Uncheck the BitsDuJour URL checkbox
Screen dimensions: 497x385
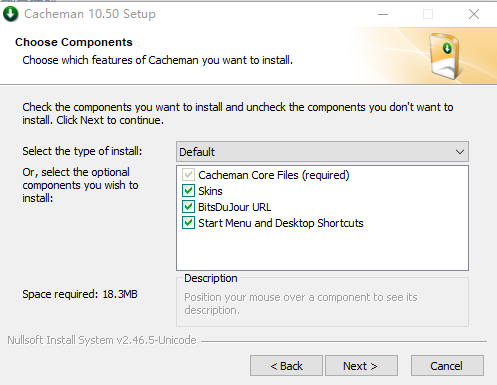tap(188, 207)
